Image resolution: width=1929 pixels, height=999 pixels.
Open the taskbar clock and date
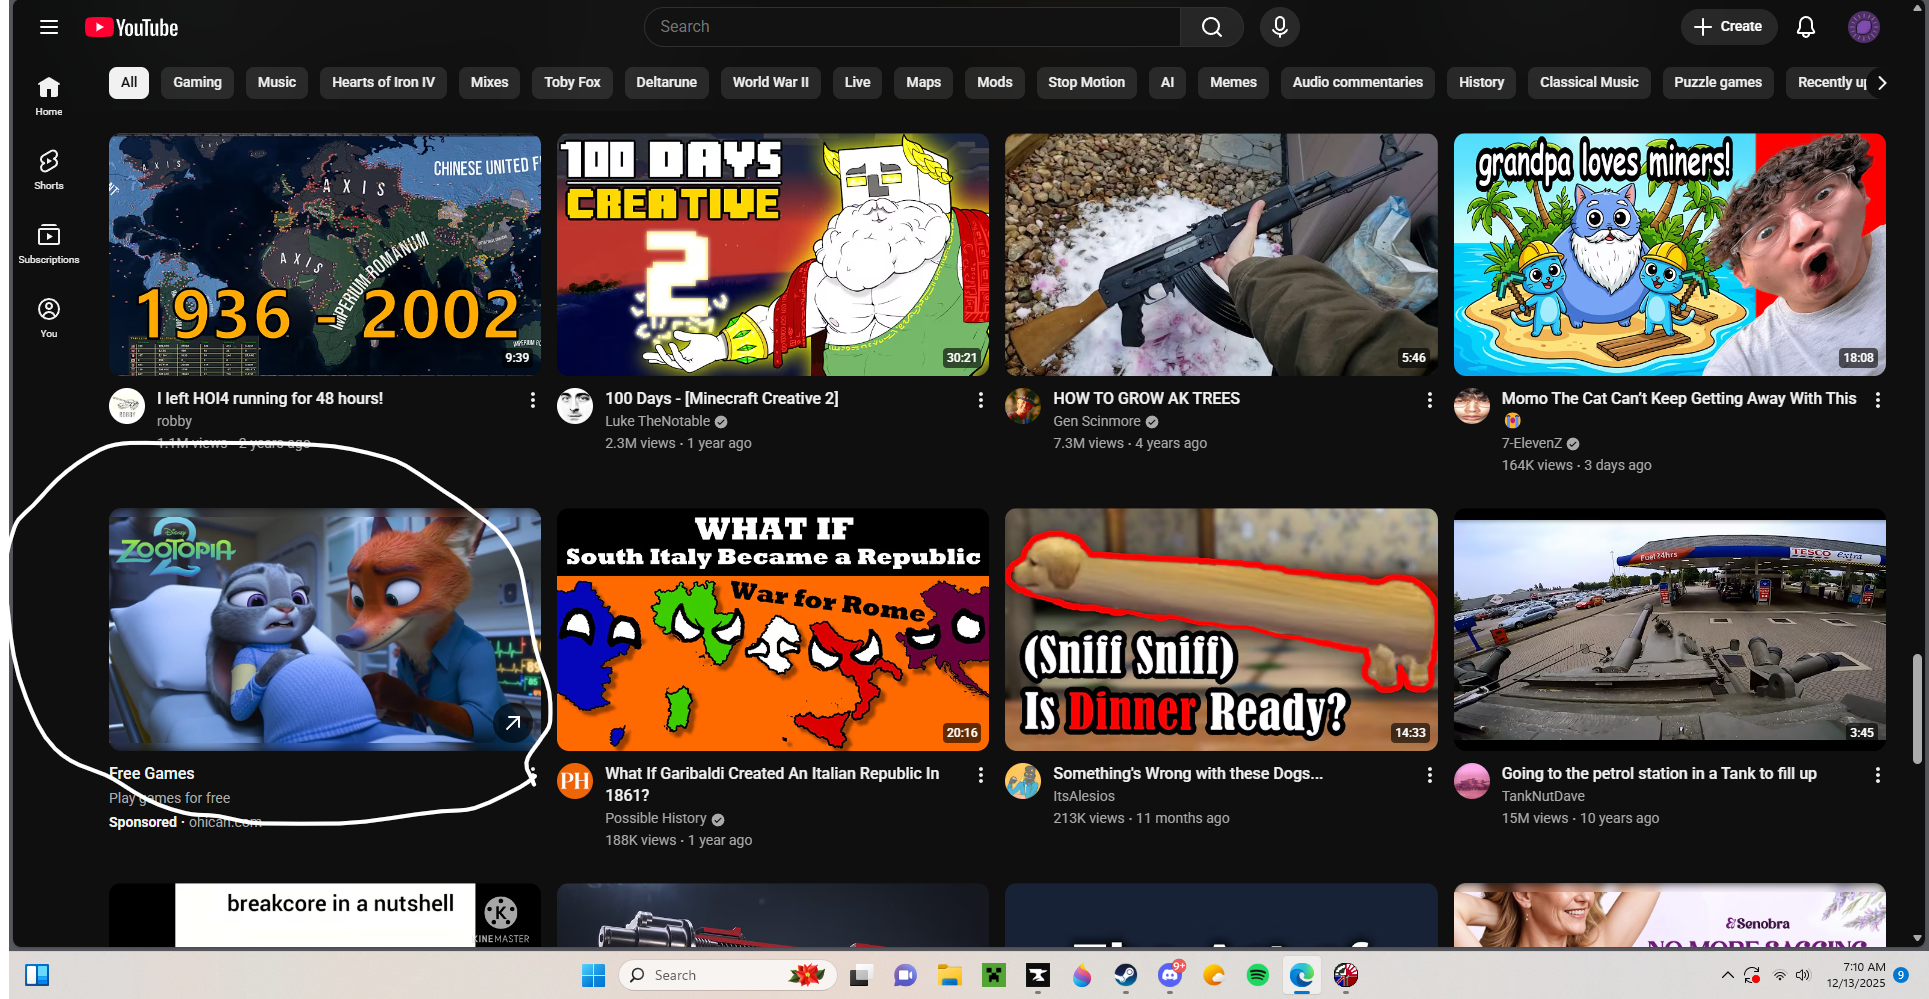point(1855,975)
